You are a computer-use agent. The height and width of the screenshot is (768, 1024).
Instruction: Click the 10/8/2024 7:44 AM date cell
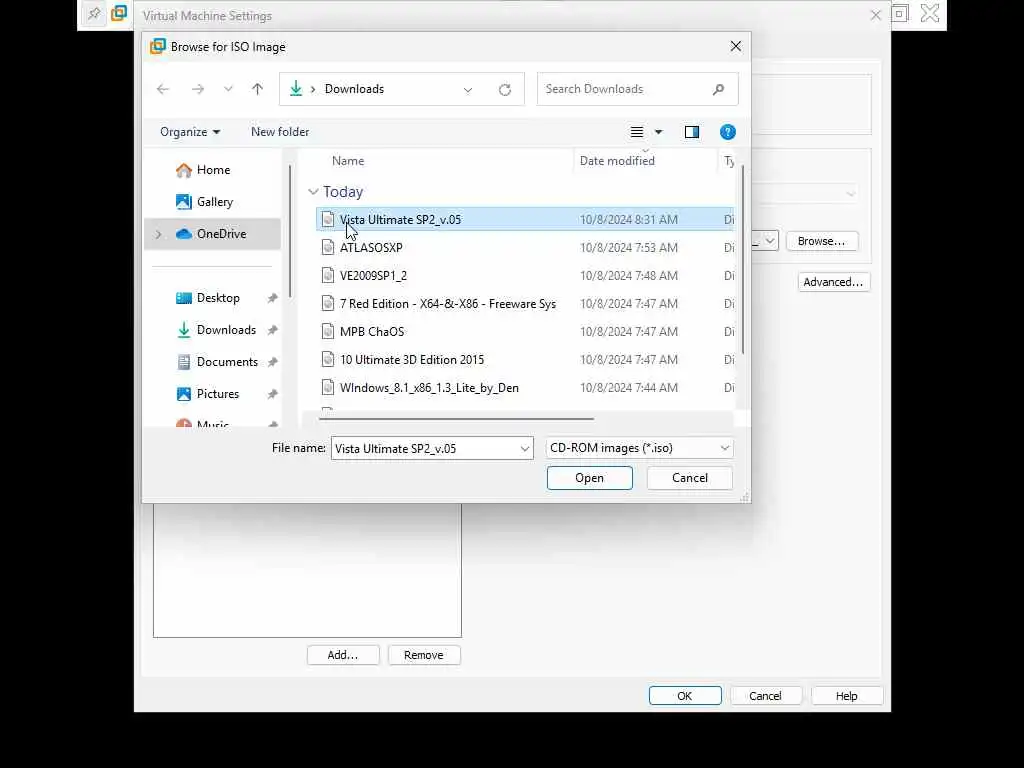coord(628,388)
